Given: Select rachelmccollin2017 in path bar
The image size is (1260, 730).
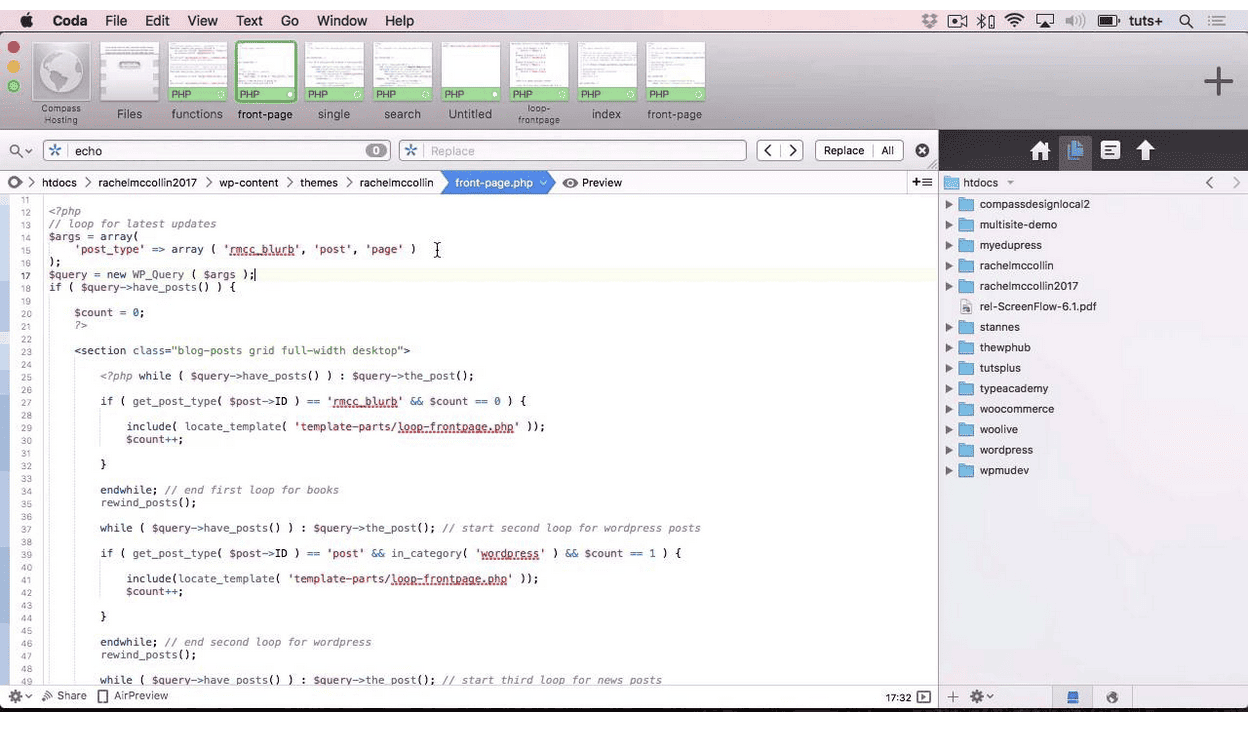Looking at the screenshot, I should (147, 183).
